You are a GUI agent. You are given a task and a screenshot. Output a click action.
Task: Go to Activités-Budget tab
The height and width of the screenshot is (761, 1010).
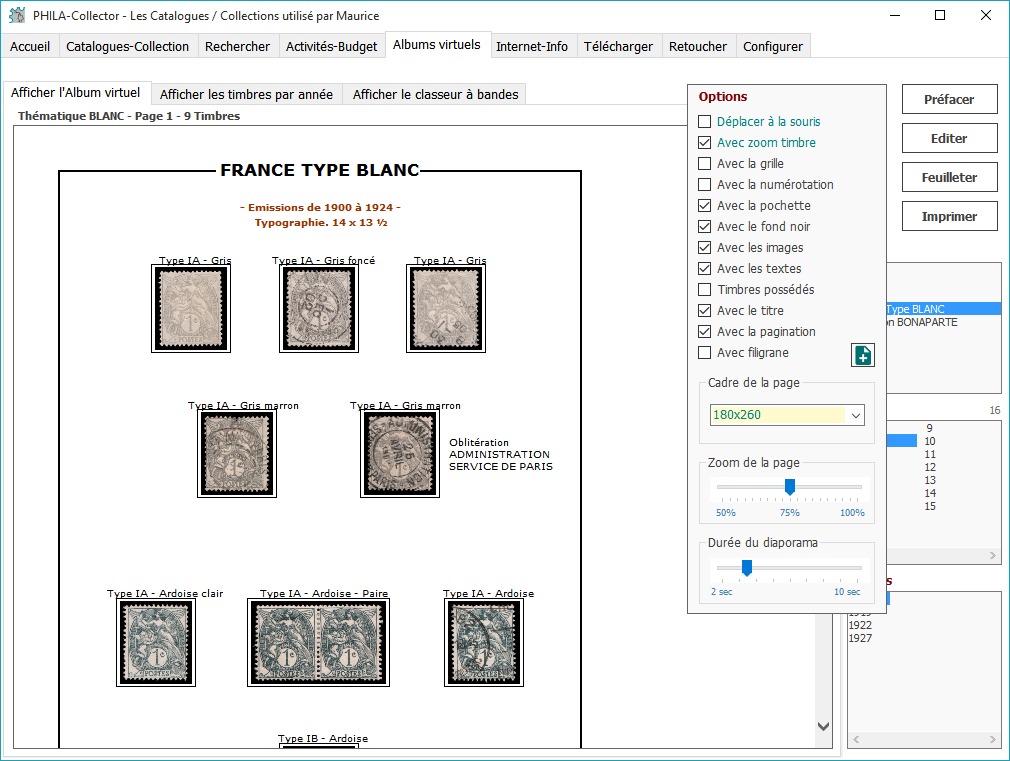(331, 46)
